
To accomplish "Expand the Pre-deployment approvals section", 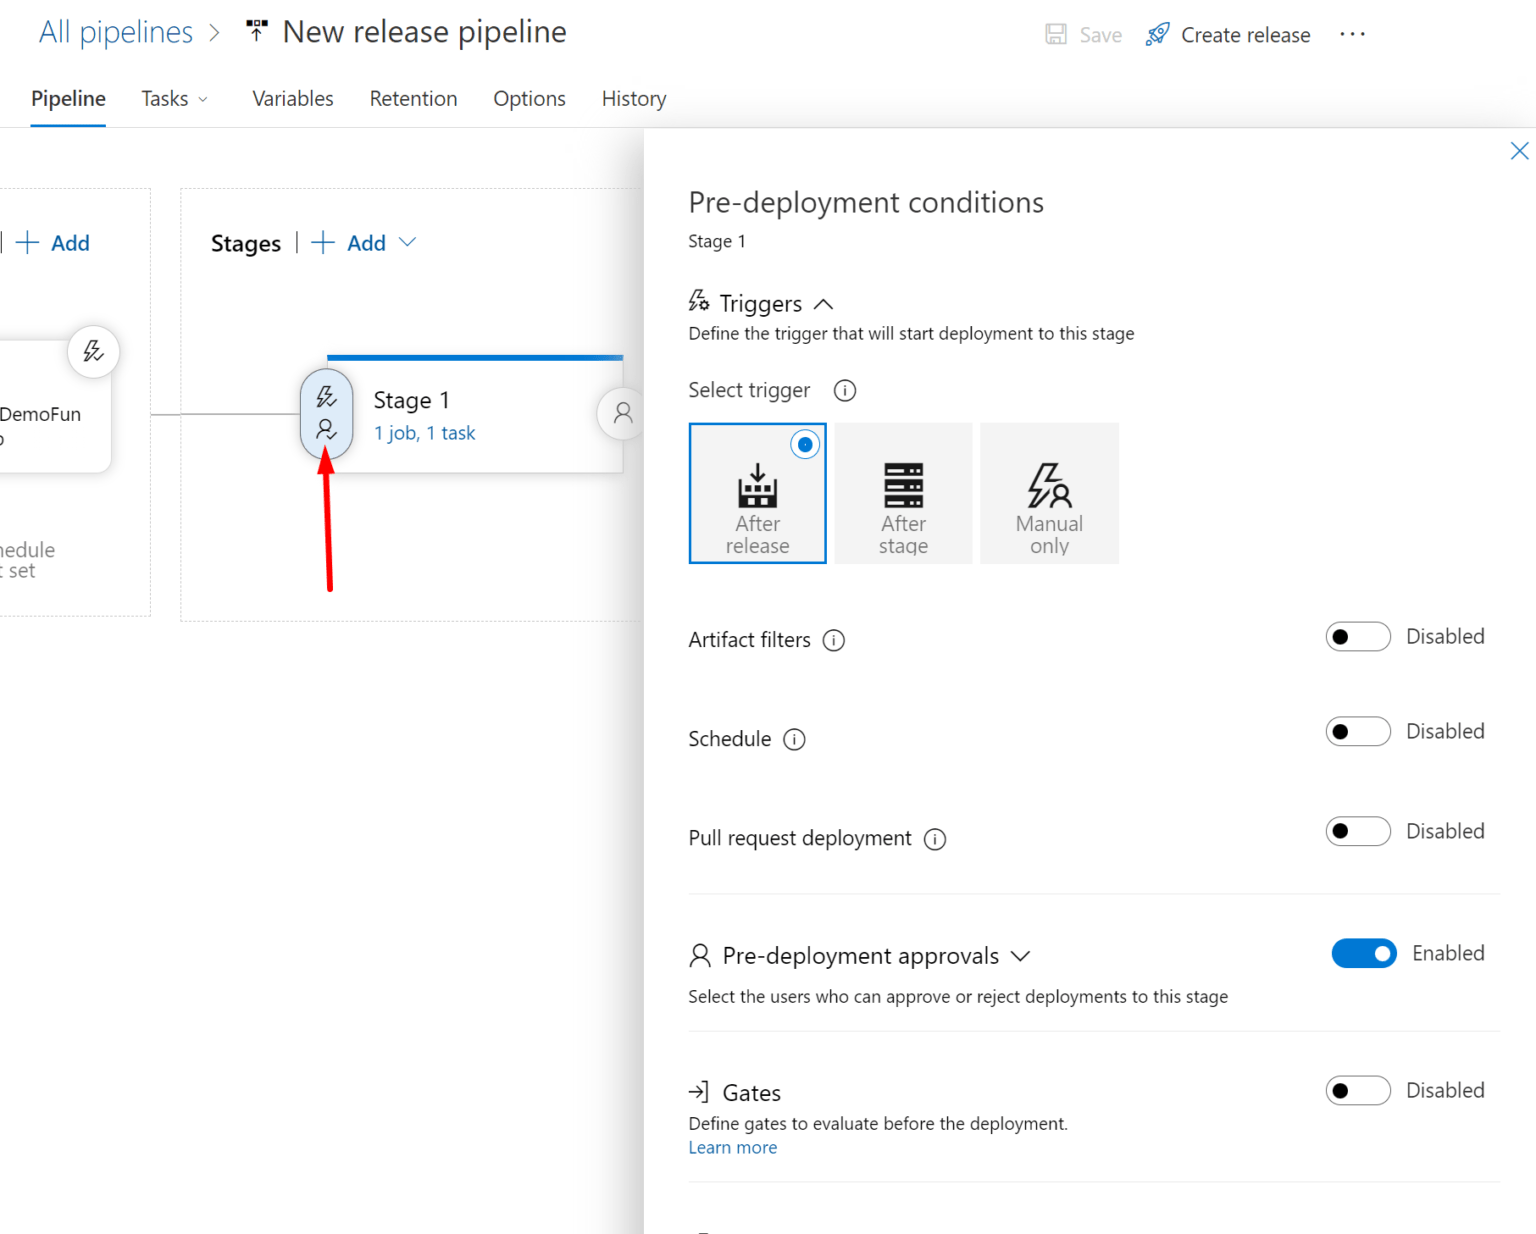I will pos(1020,956).
